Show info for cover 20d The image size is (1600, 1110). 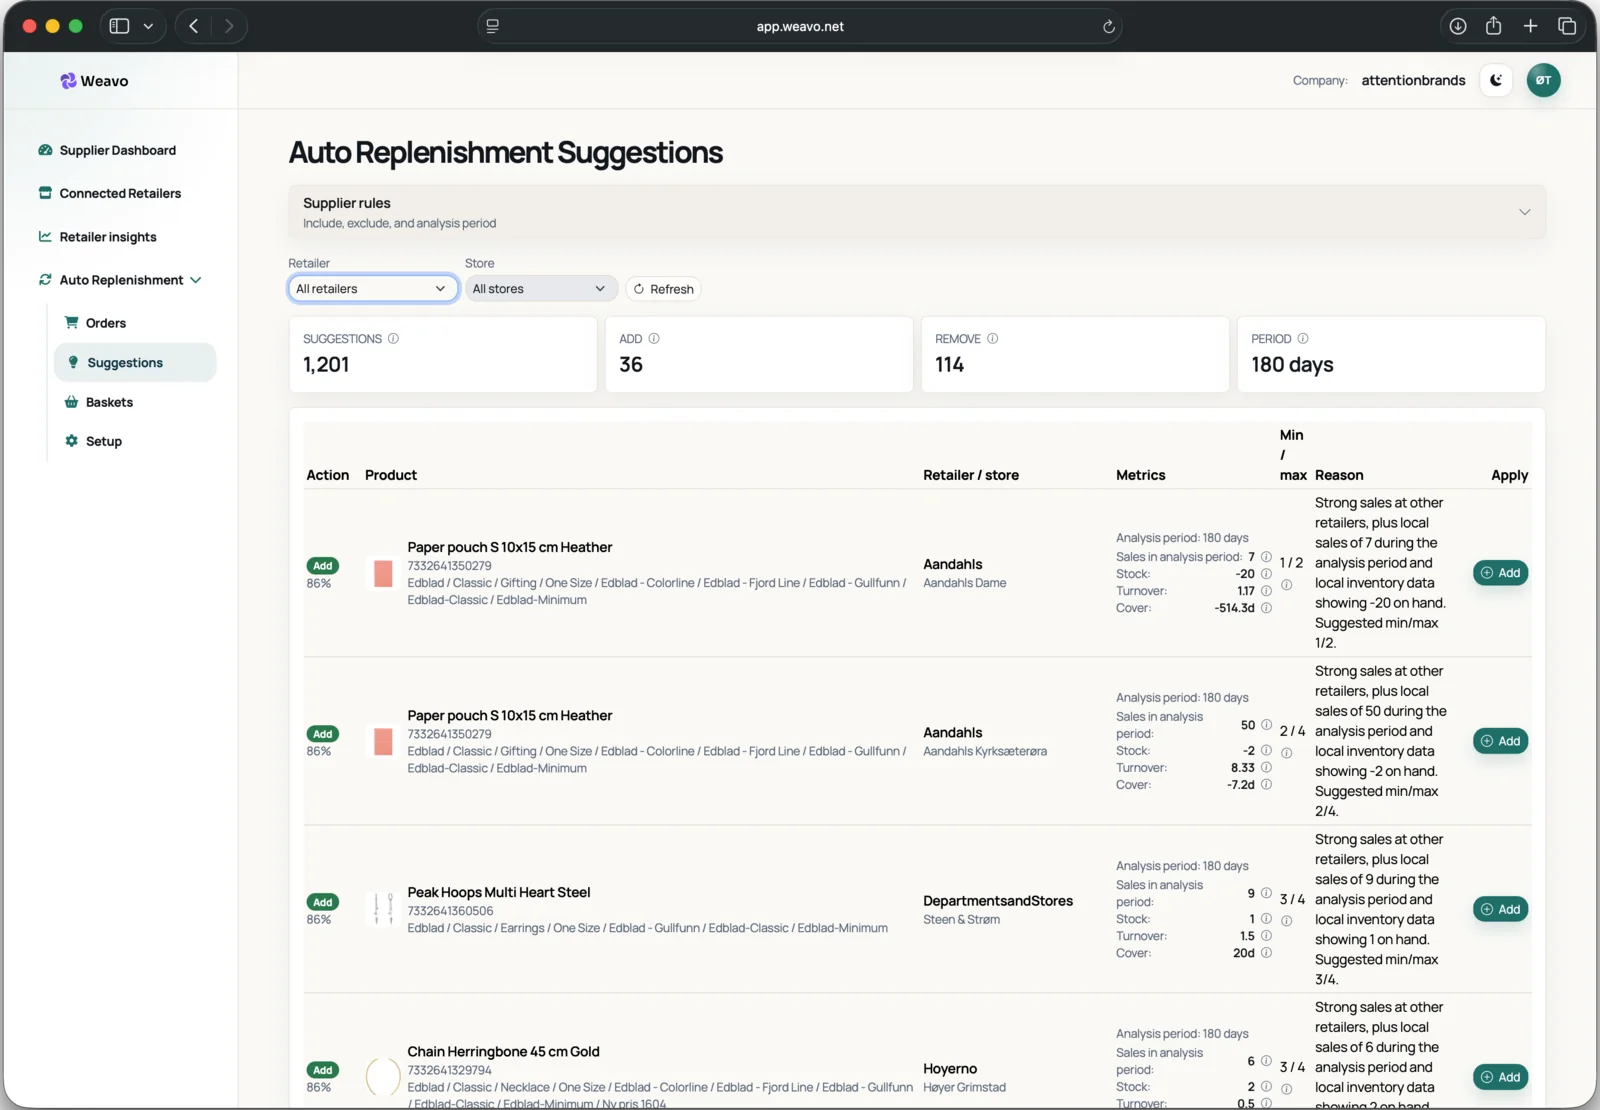click(x=1266, y=953)
